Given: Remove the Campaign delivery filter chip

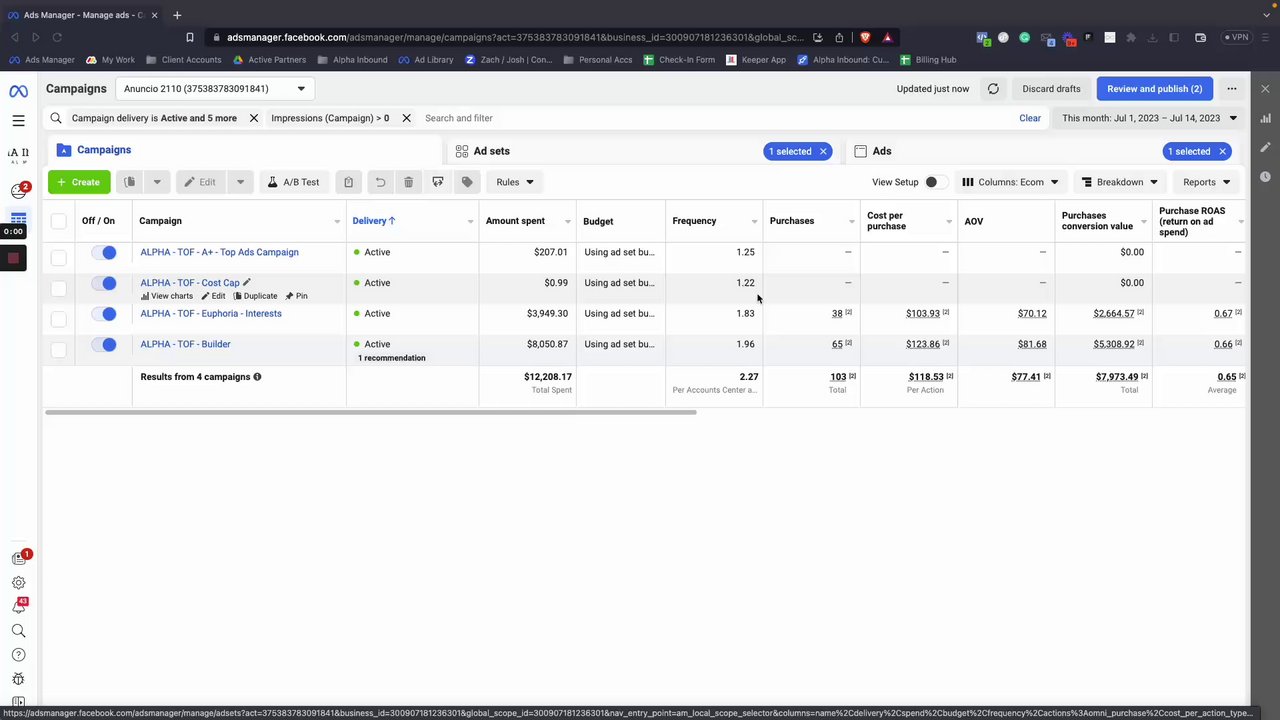Looking at the screenshot, I should (x=254, y=118).
